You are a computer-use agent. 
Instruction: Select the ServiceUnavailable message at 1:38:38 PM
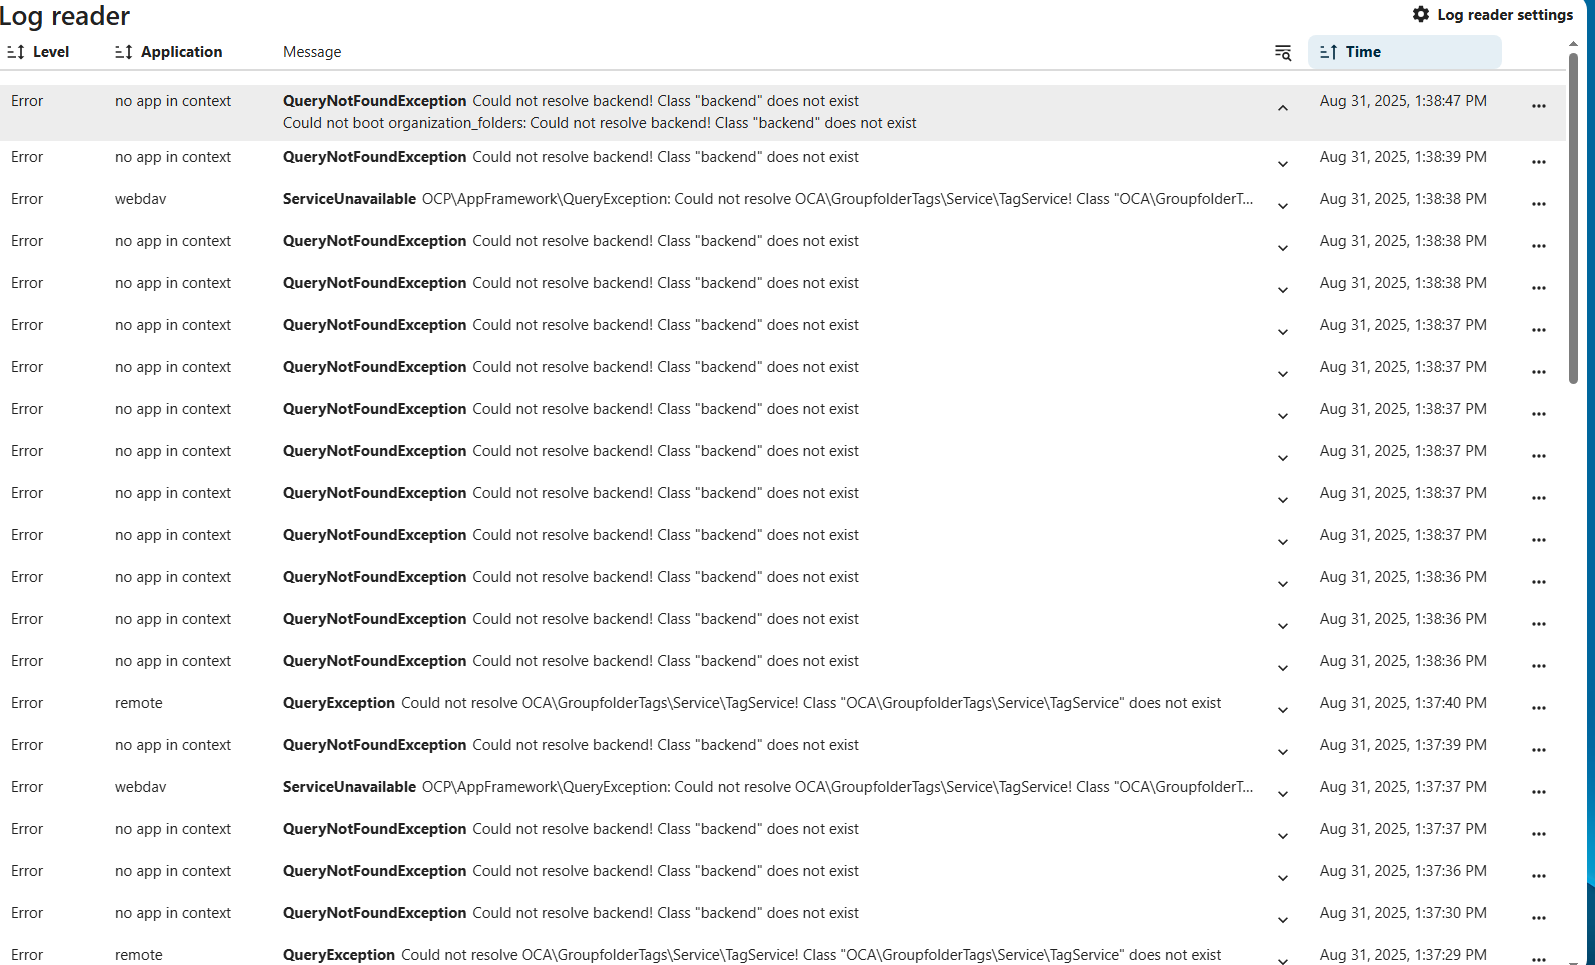(766, 199)
